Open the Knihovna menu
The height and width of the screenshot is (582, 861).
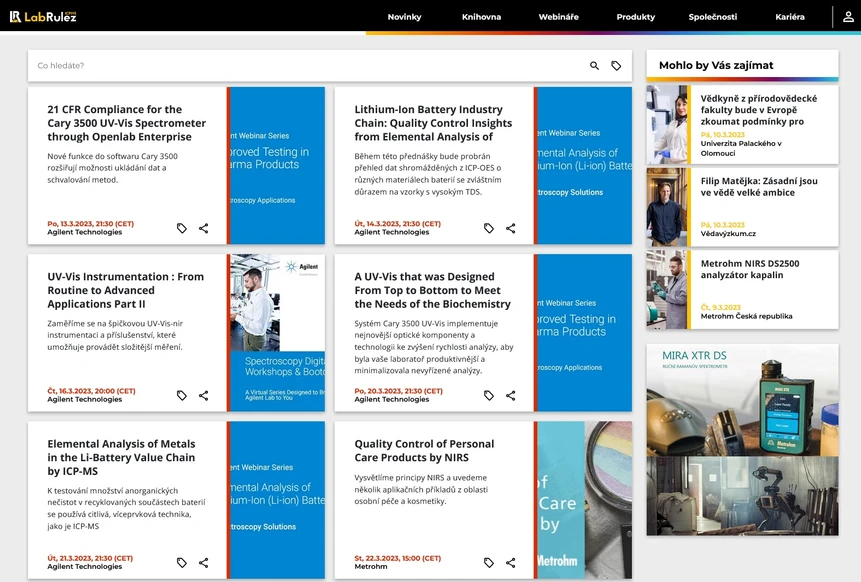pyautogui.click(x=481, y=17)
